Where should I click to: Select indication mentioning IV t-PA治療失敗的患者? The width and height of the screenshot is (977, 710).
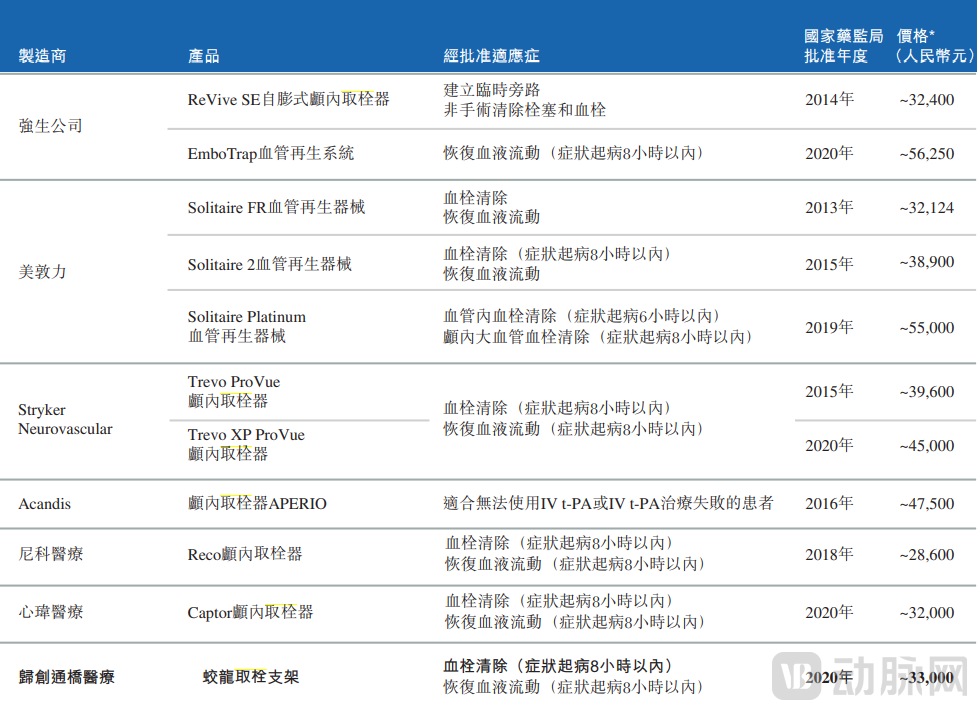point(609,503)
